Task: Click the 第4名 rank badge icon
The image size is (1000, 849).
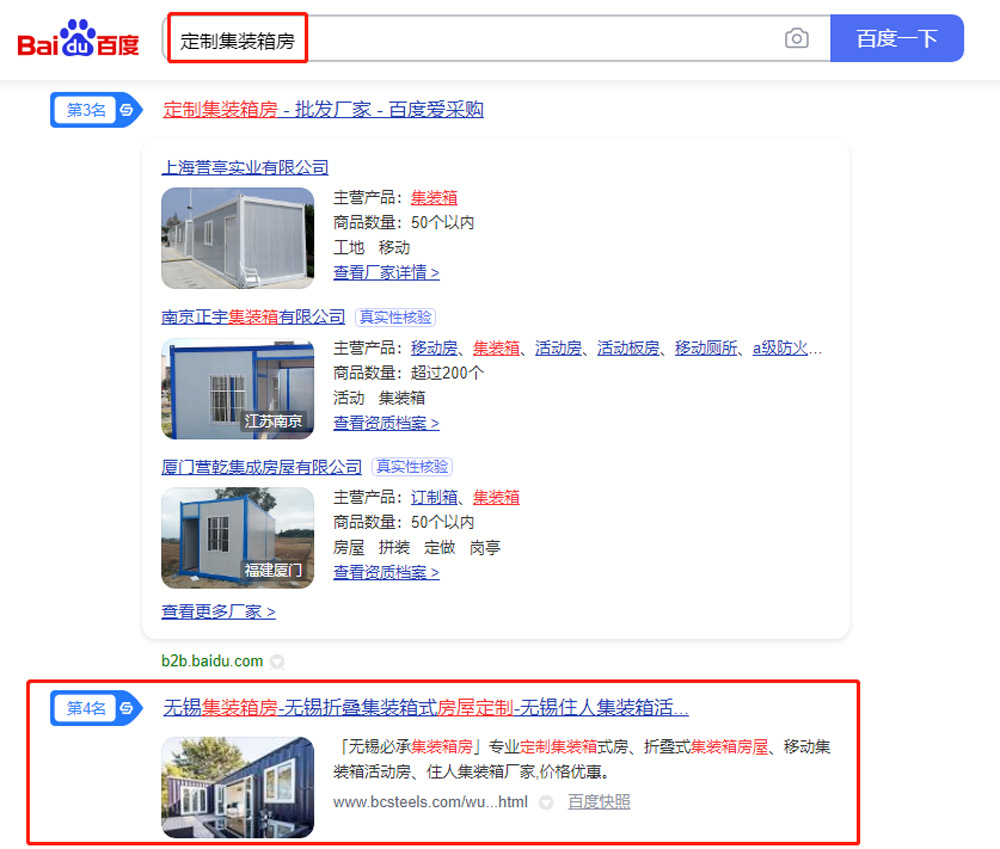Action: (x=96, y=708)
